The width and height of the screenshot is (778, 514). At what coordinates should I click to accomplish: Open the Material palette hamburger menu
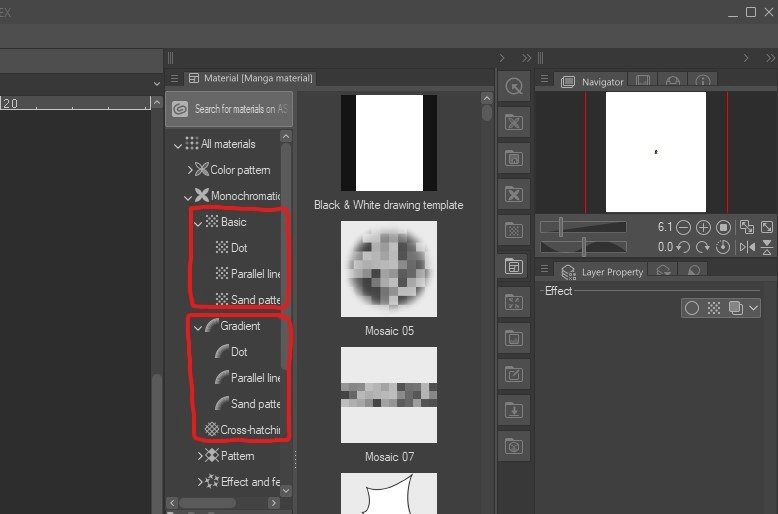[x=174, y=78]
